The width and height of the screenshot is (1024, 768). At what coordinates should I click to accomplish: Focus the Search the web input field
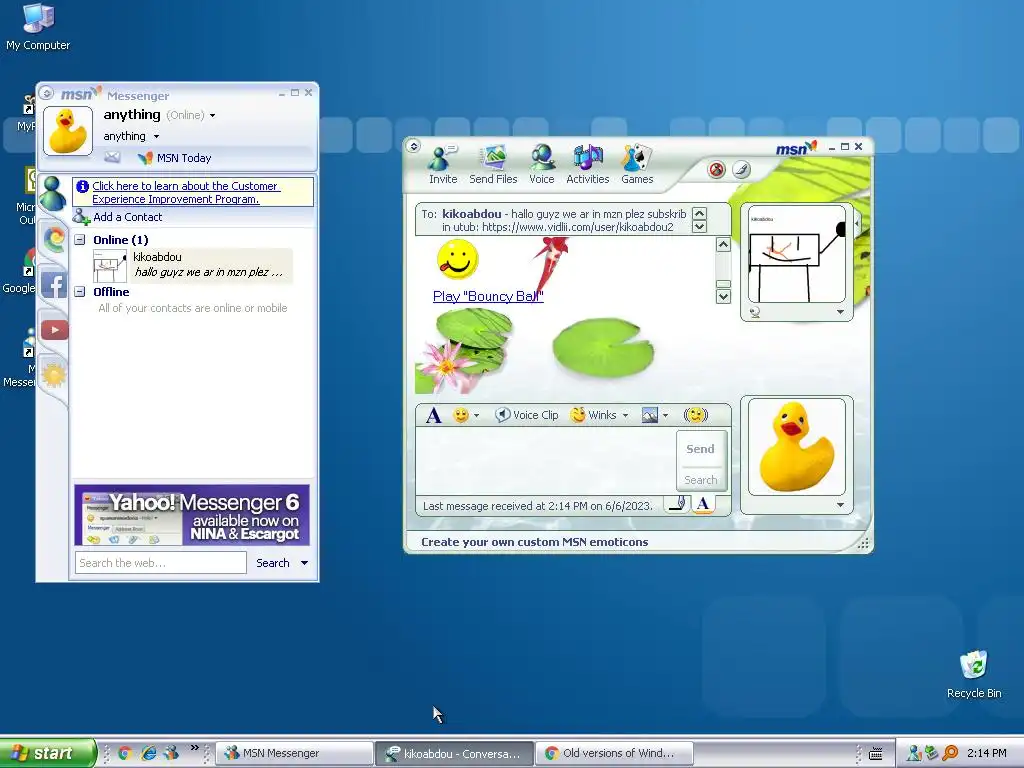161,563
